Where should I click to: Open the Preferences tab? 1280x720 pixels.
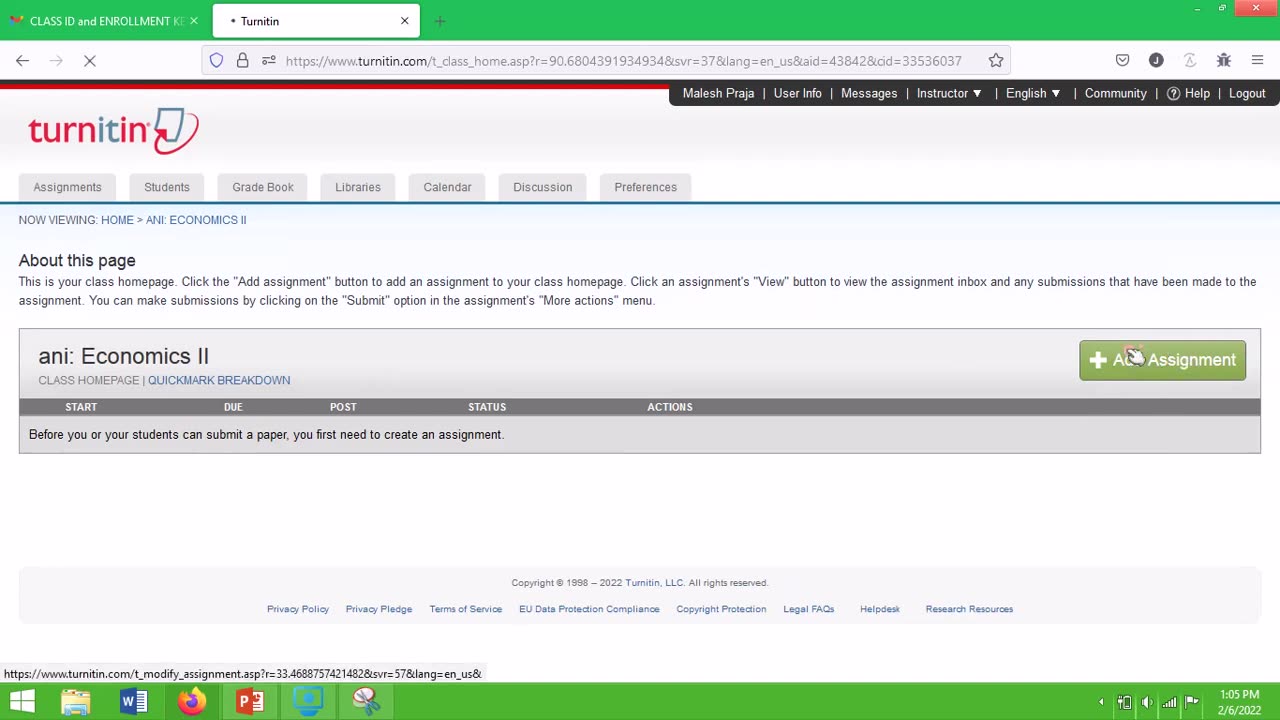[x=645, y=187]
